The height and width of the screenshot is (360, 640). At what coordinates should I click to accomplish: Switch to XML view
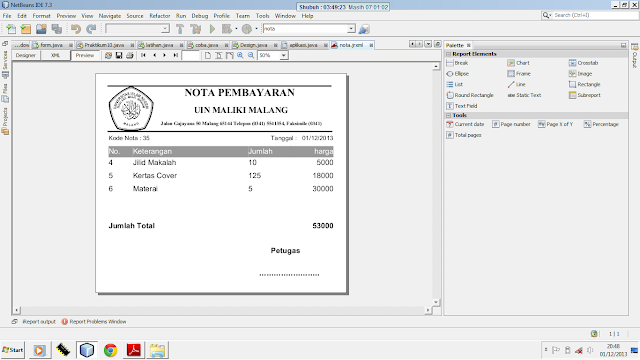[x=55, y=55]
